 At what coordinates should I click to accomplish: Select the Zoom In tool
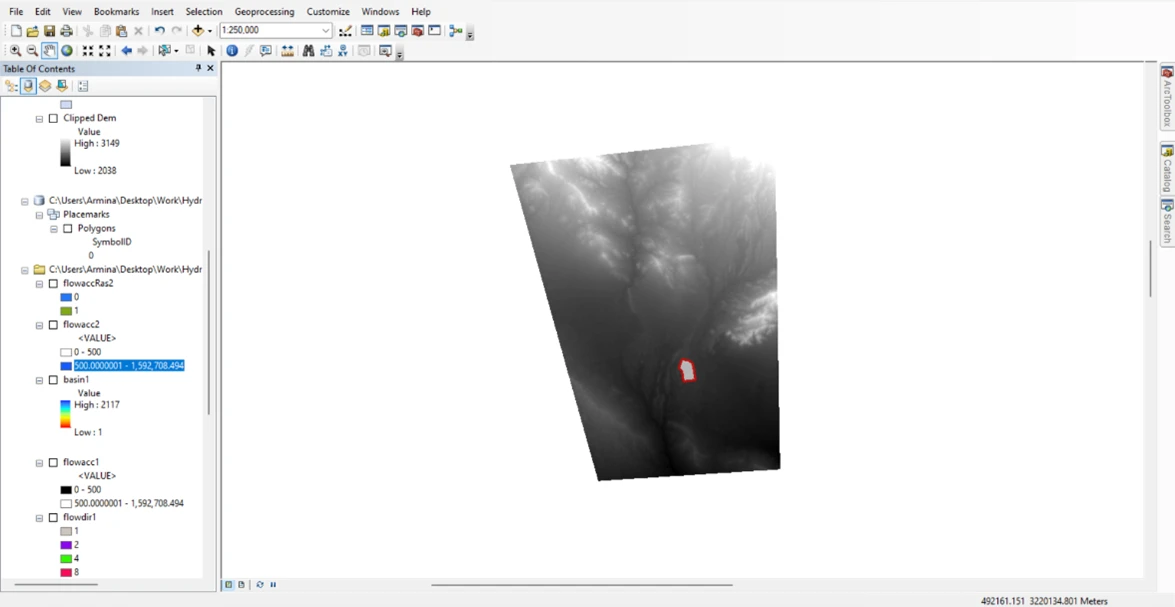pyautogui.click(x=15, y=50)
